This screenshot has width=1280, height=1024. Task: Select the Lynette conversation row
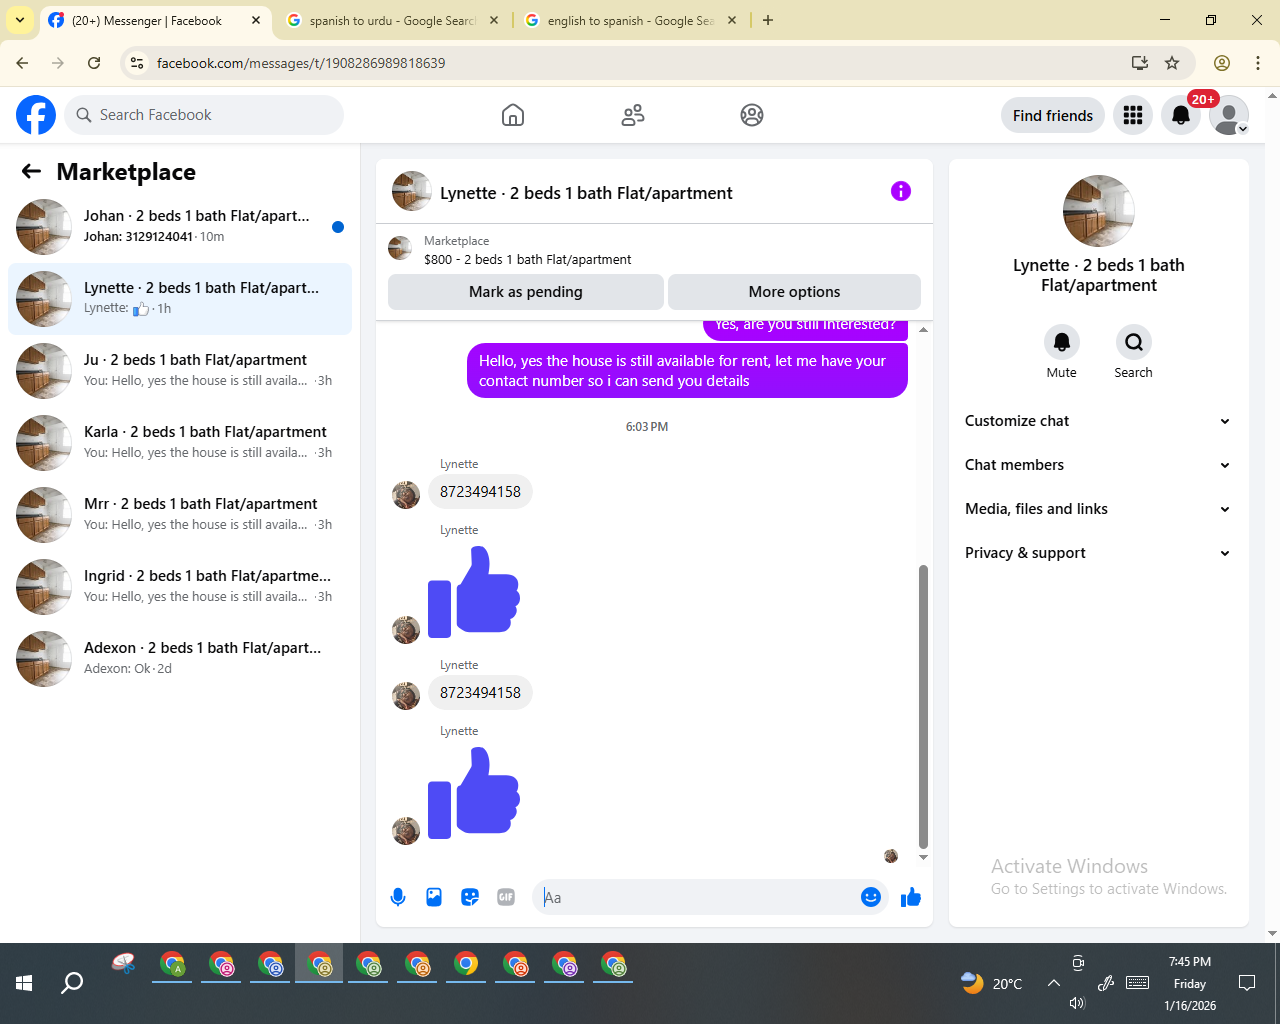(x=180, y=299)
